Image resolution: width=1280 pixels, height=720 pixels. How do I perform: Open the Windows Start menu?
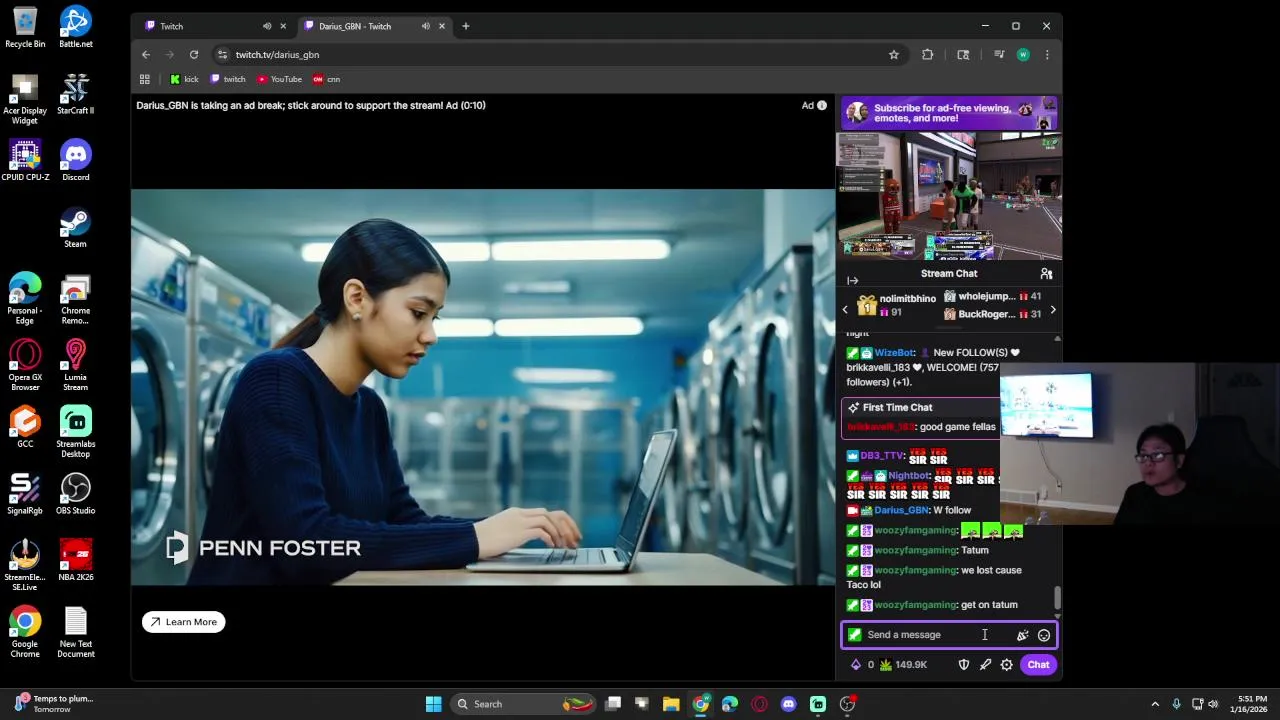(434, 704)
